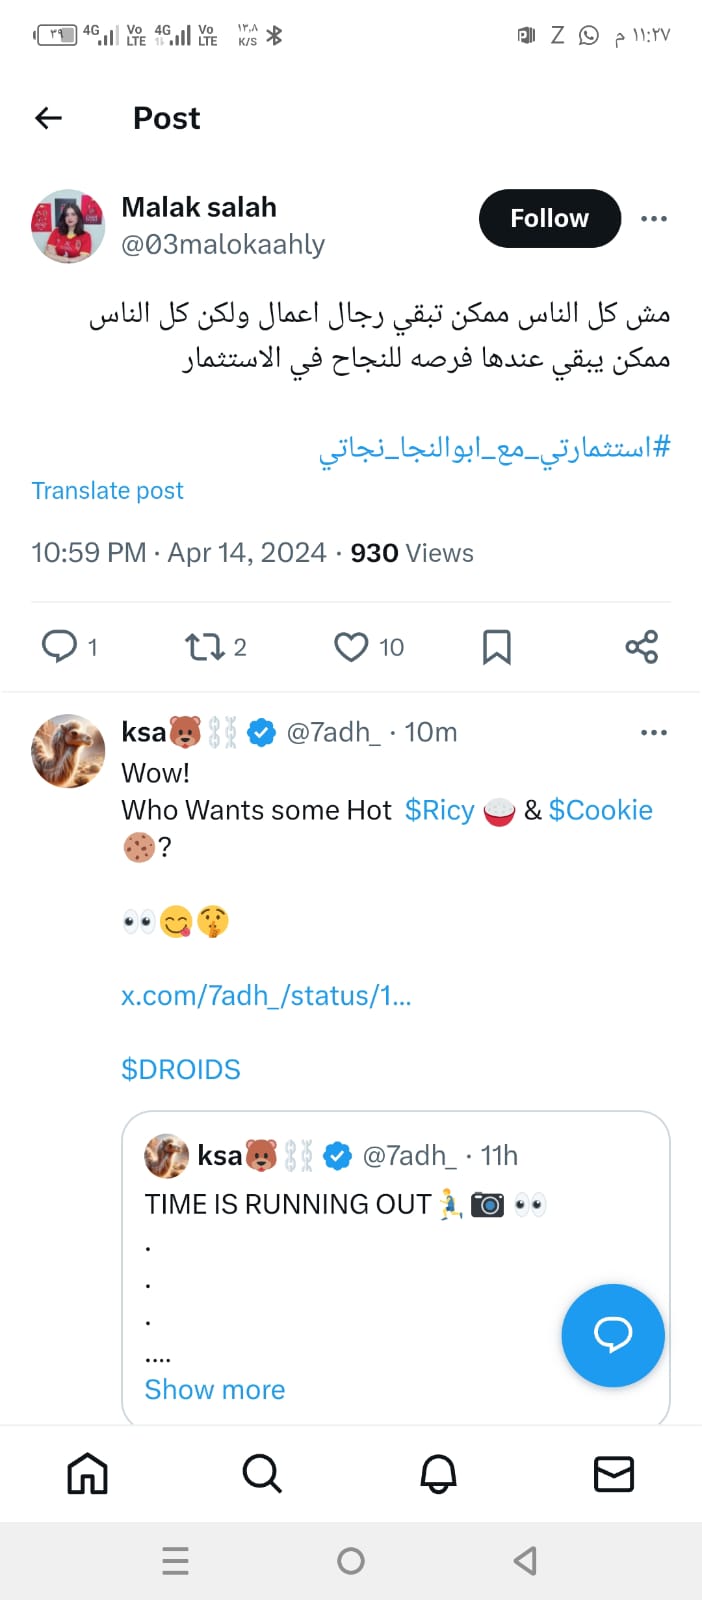Translate the post to English
Screen dimensions: 702x1600
pos(107,491)
